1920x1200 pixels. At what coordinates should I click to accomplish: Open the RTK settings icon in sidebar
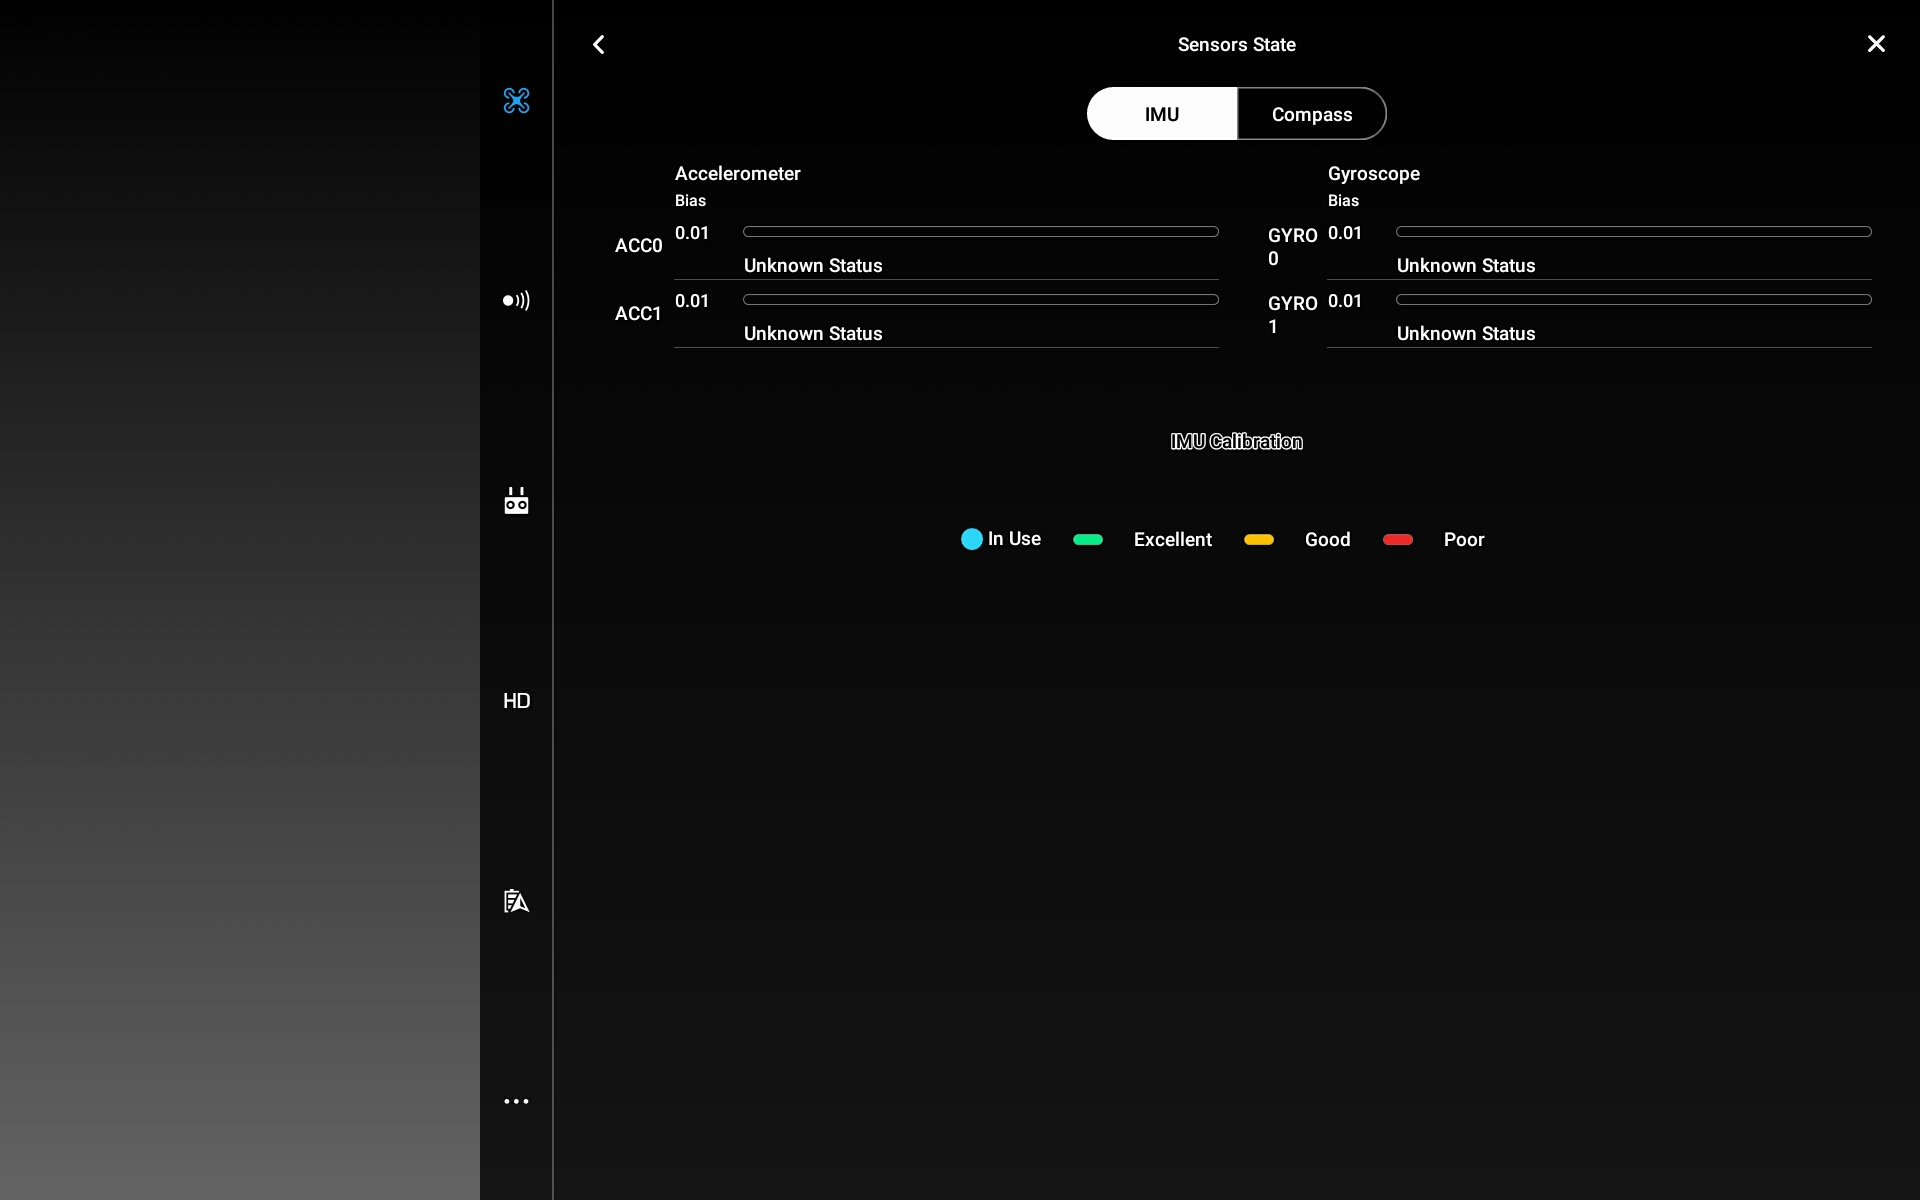516,900
